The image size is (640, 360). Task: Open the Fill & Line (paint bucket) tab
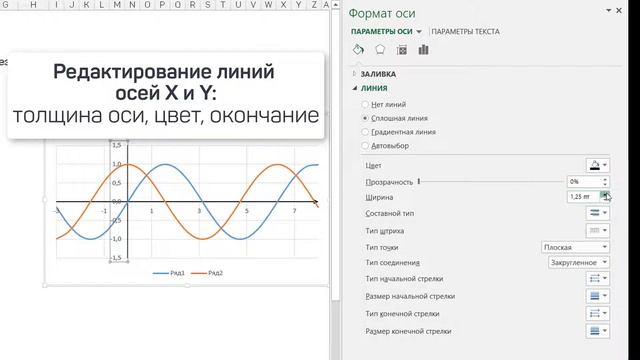point(358,50)
